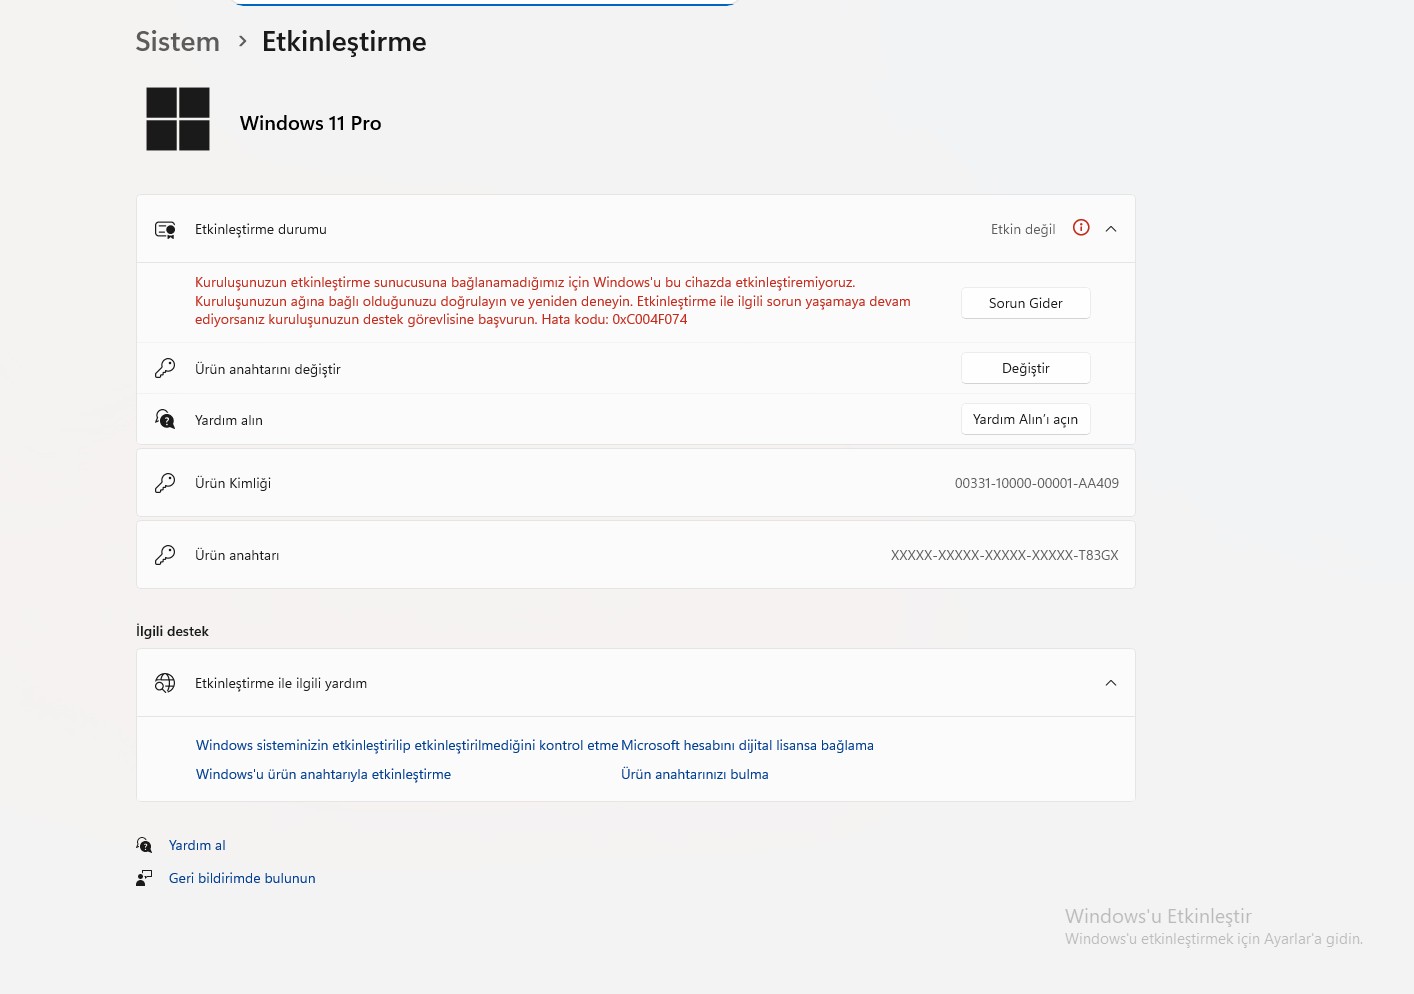Click the breadcrumb chevron separator
This screenshot has height=994, width=1414.
pos(242,41)
